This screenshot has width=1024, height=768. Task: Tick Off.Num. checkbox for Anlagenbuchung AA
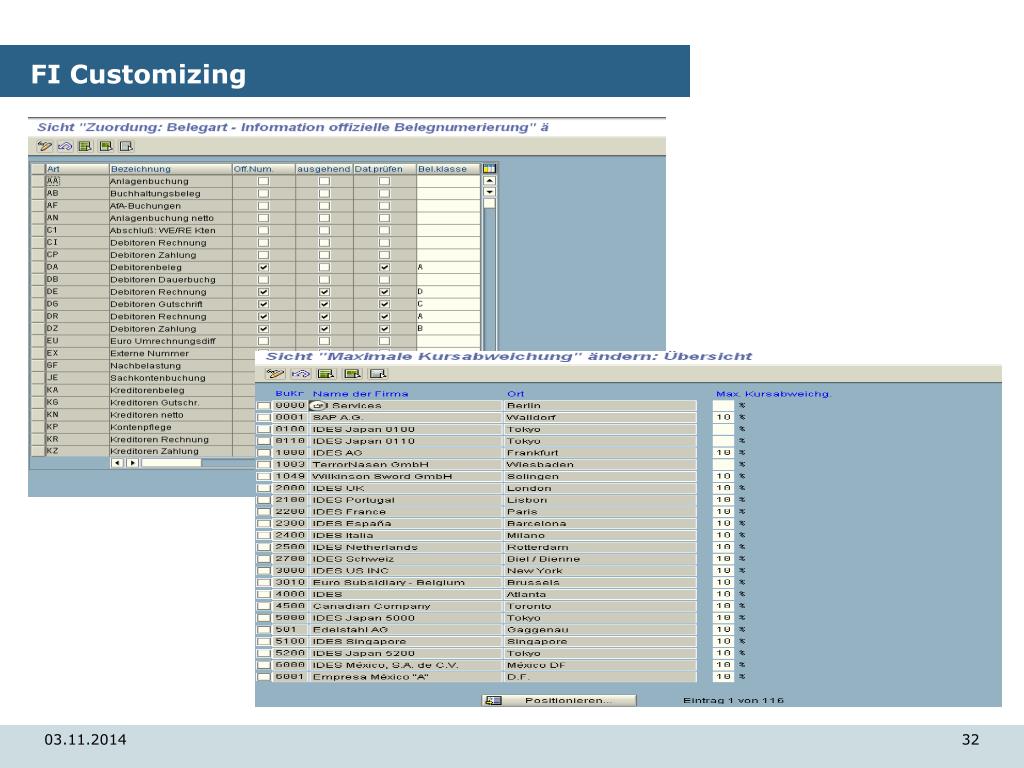click(x=263, y=182)
